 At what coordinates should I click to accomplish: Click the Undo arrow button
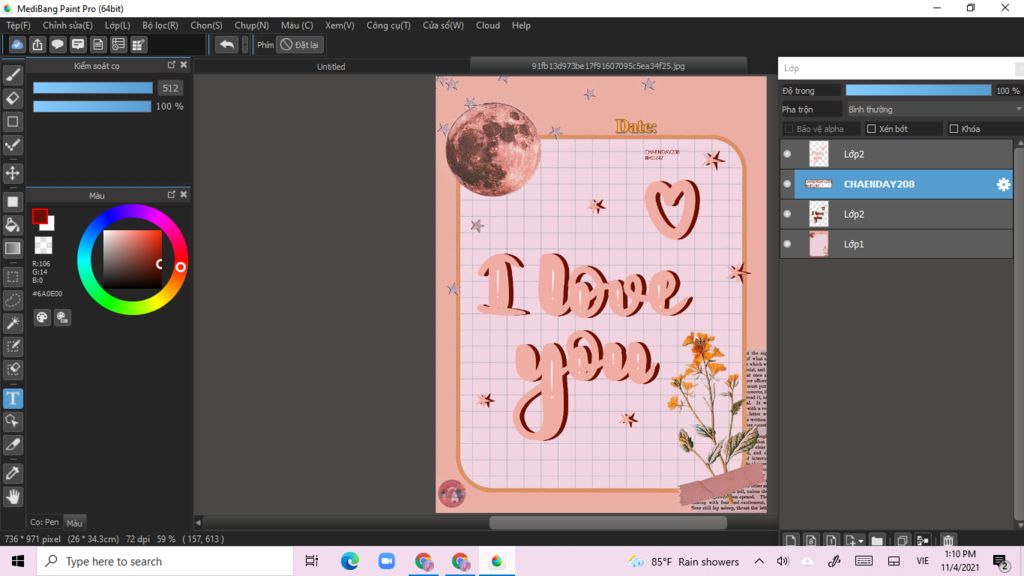coord(227,44)
